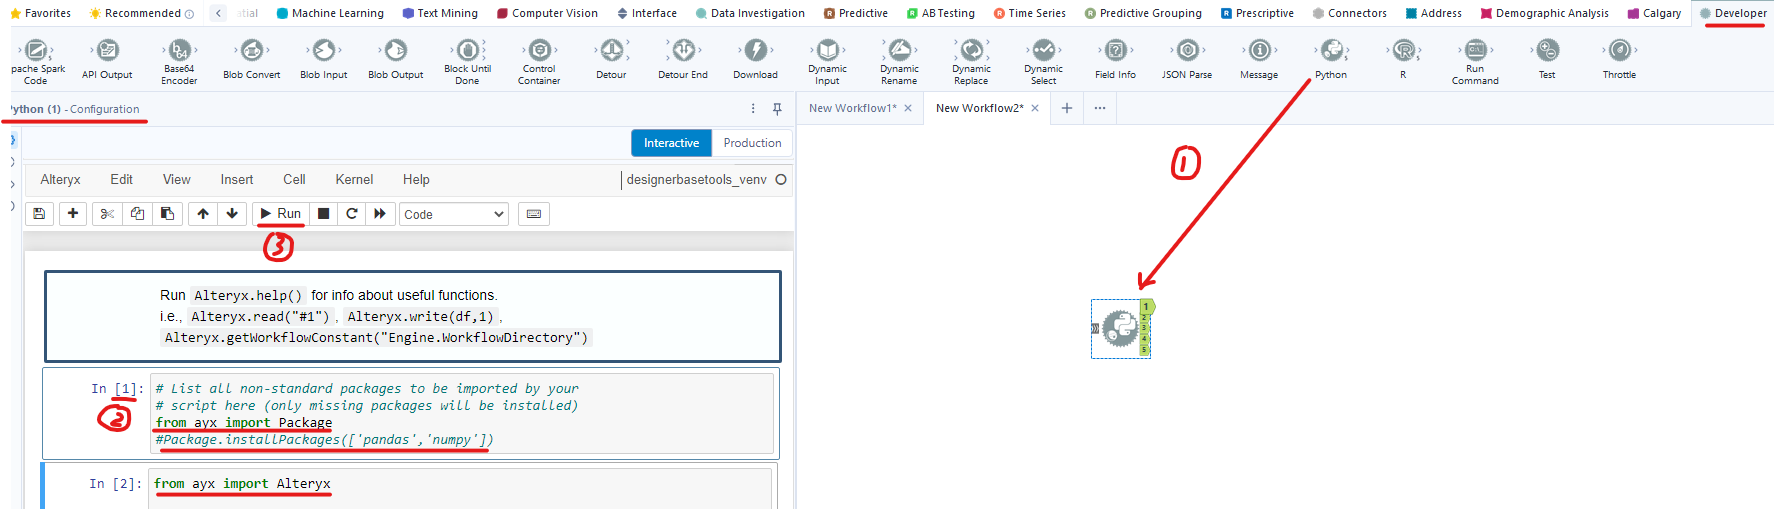Add a new workflow tab
This screenshot has width=1774, height=509.
(x=1067, y=108)
